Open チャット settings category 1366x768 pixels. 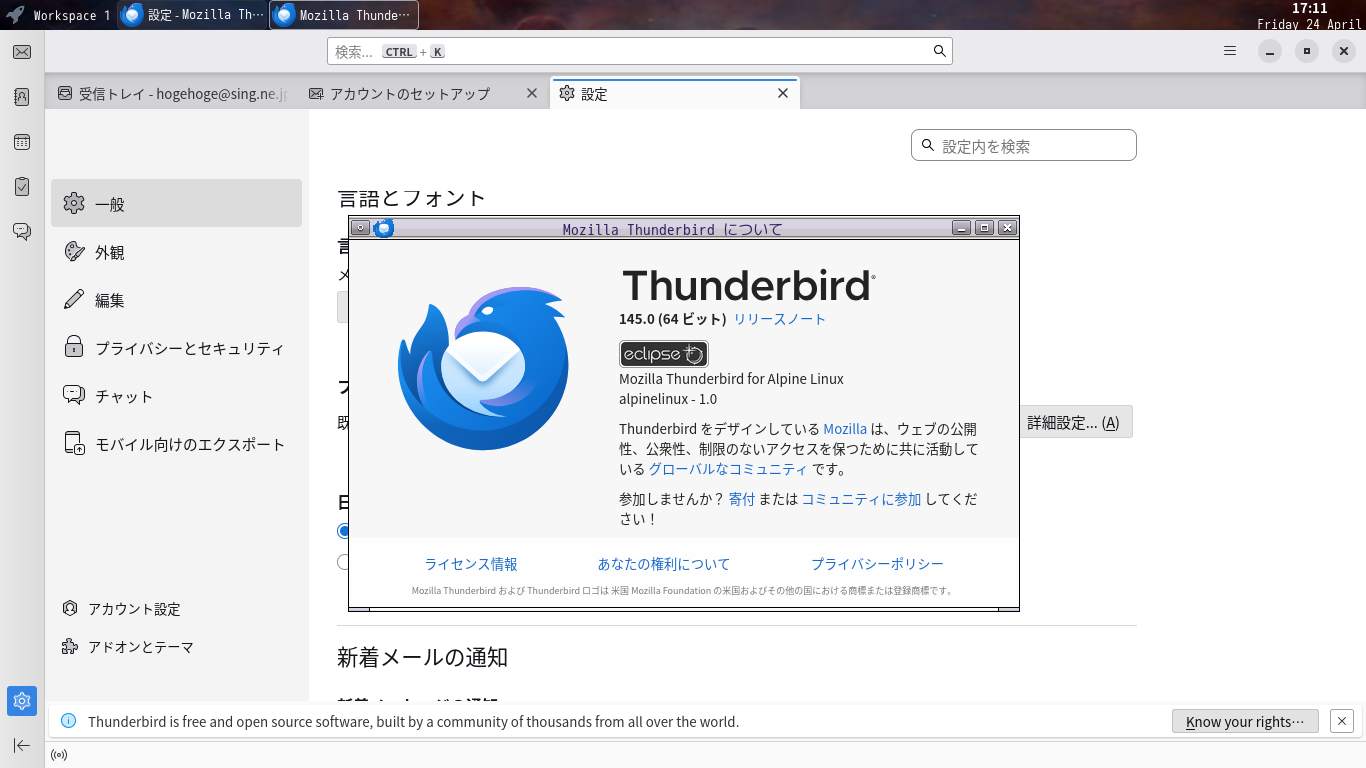pyautogui.click(x=176, y=396)
